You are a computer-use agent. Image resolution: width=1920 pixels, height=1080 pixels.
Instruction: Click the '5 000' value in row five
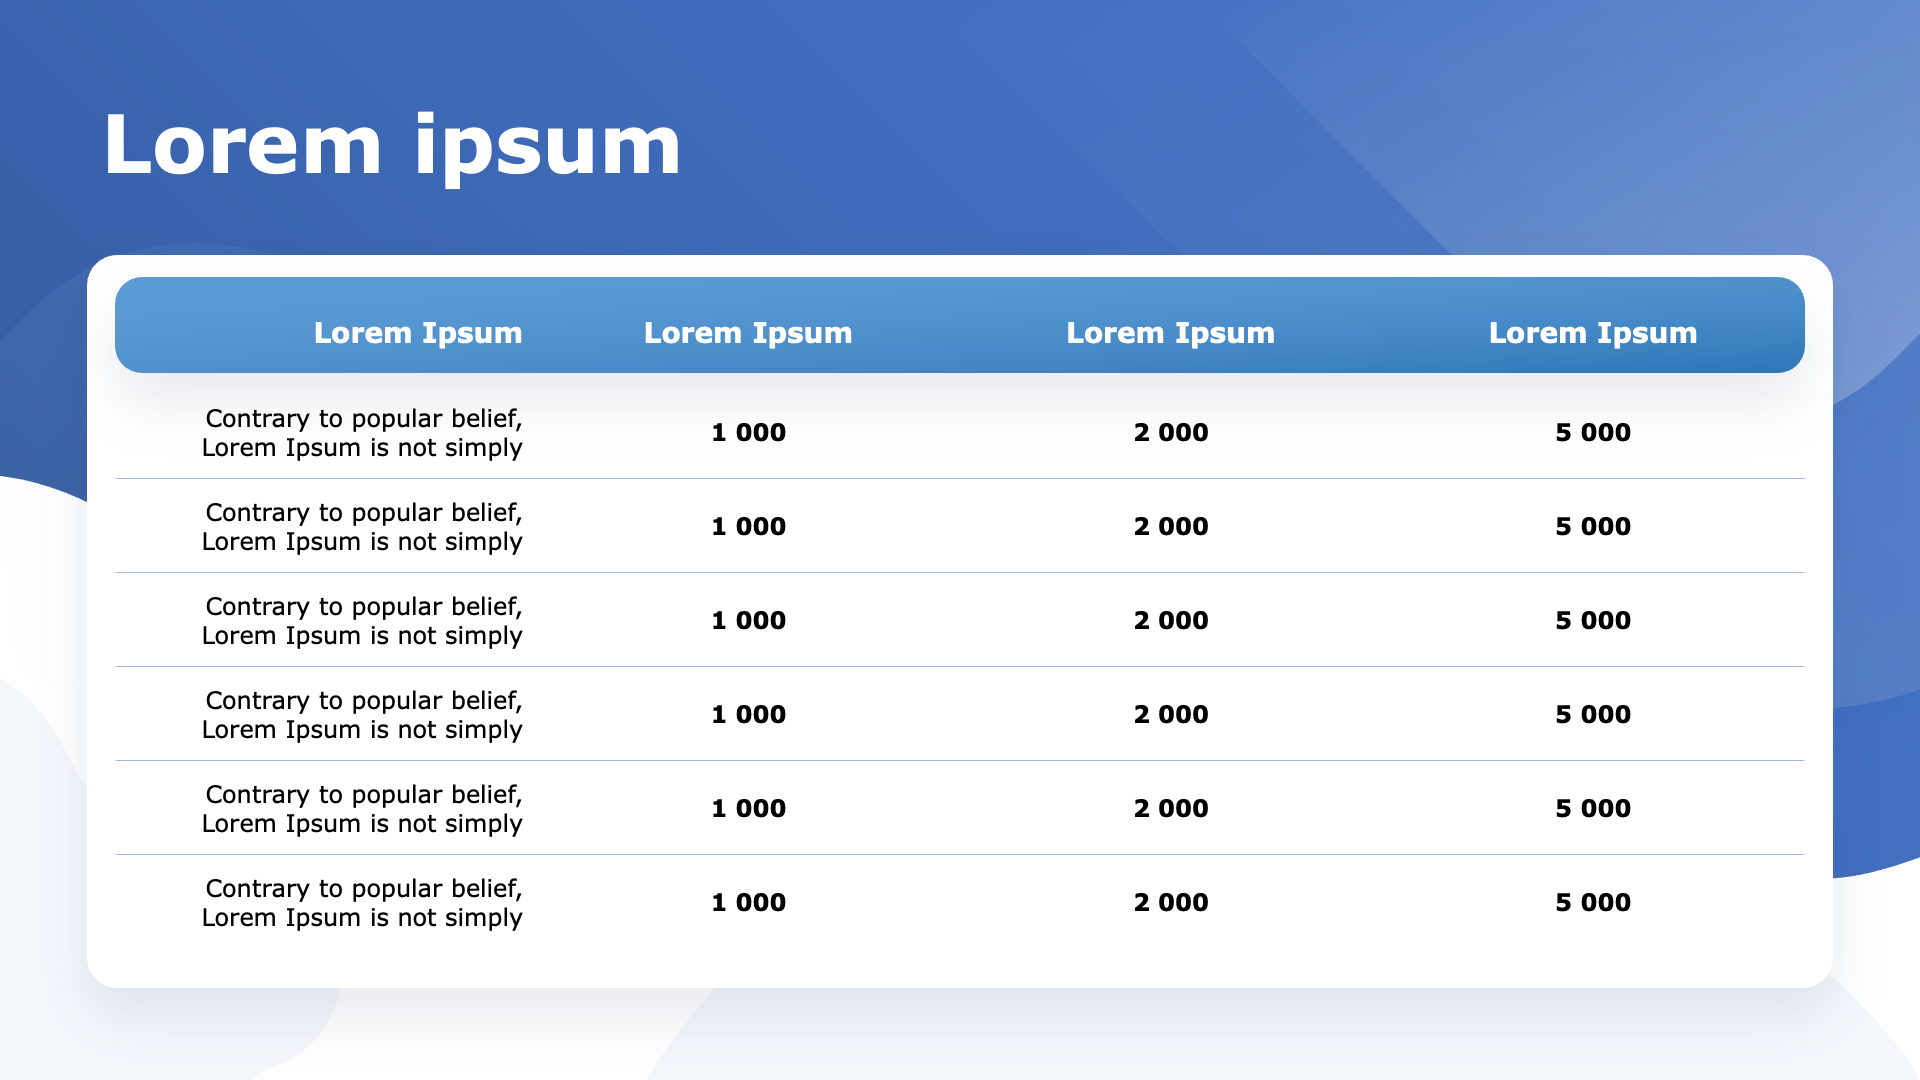click(x=1592, y=809)
